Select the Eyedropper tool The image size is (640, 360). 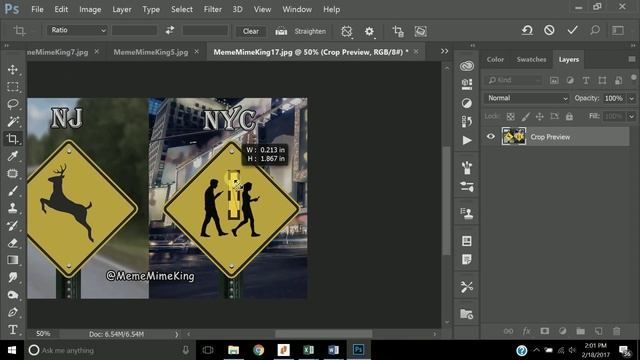point(13,156)
